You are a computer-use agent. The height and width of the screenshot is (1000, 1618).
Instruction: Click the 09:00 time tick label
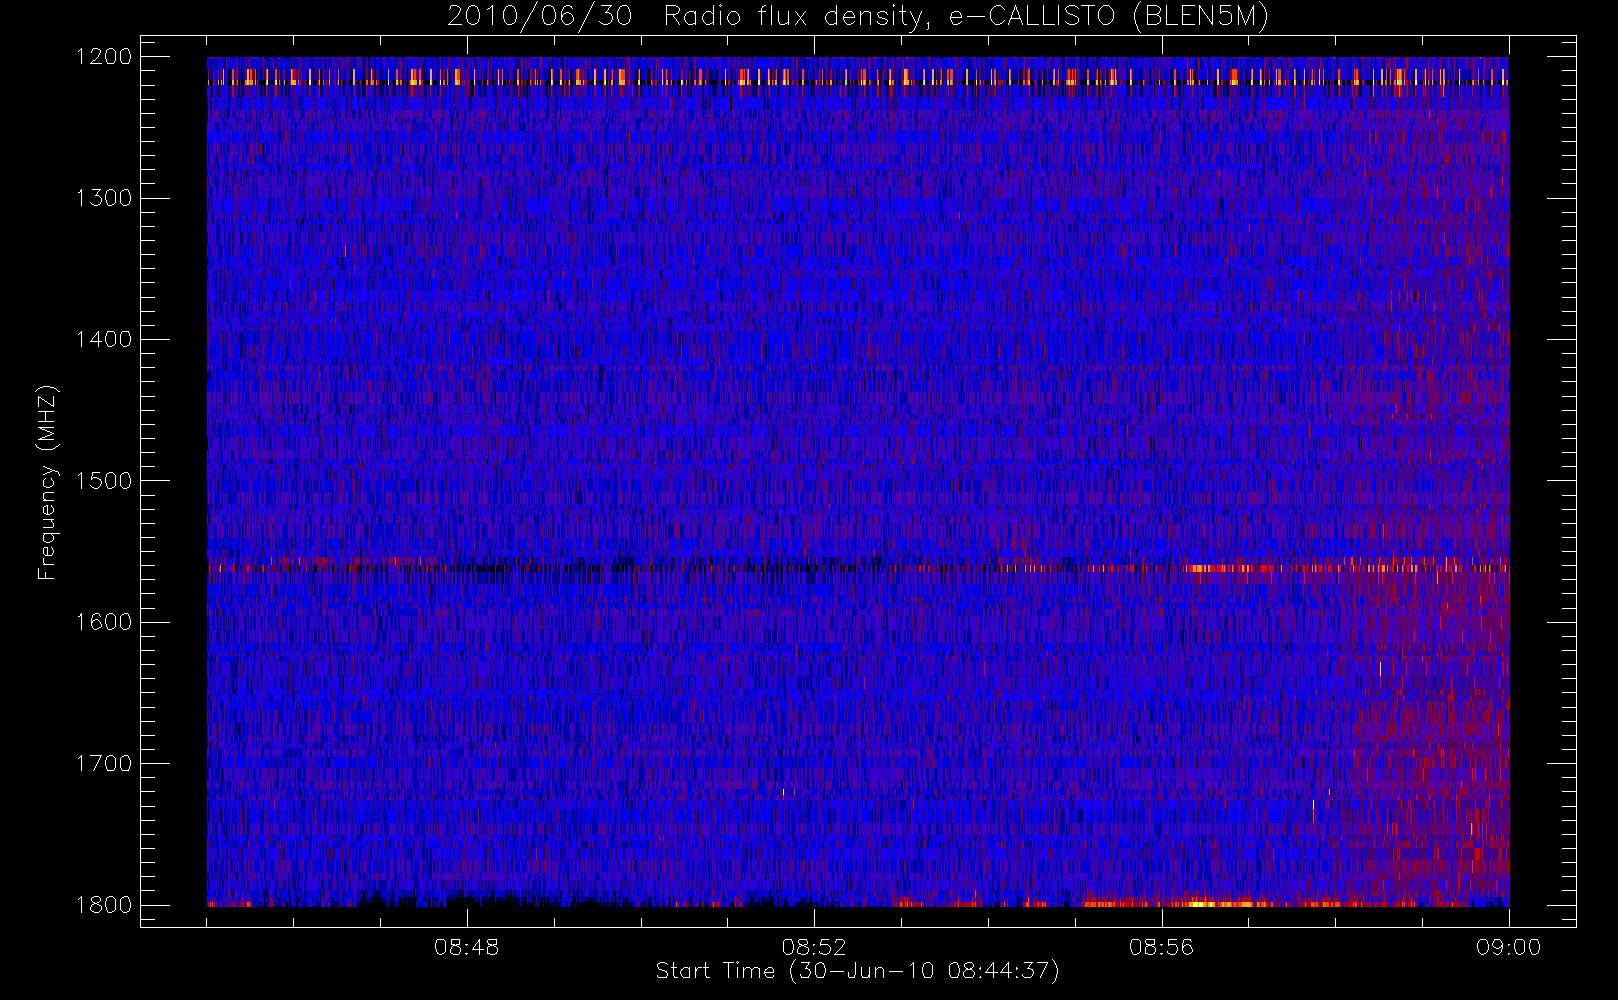click(1508, 947)
